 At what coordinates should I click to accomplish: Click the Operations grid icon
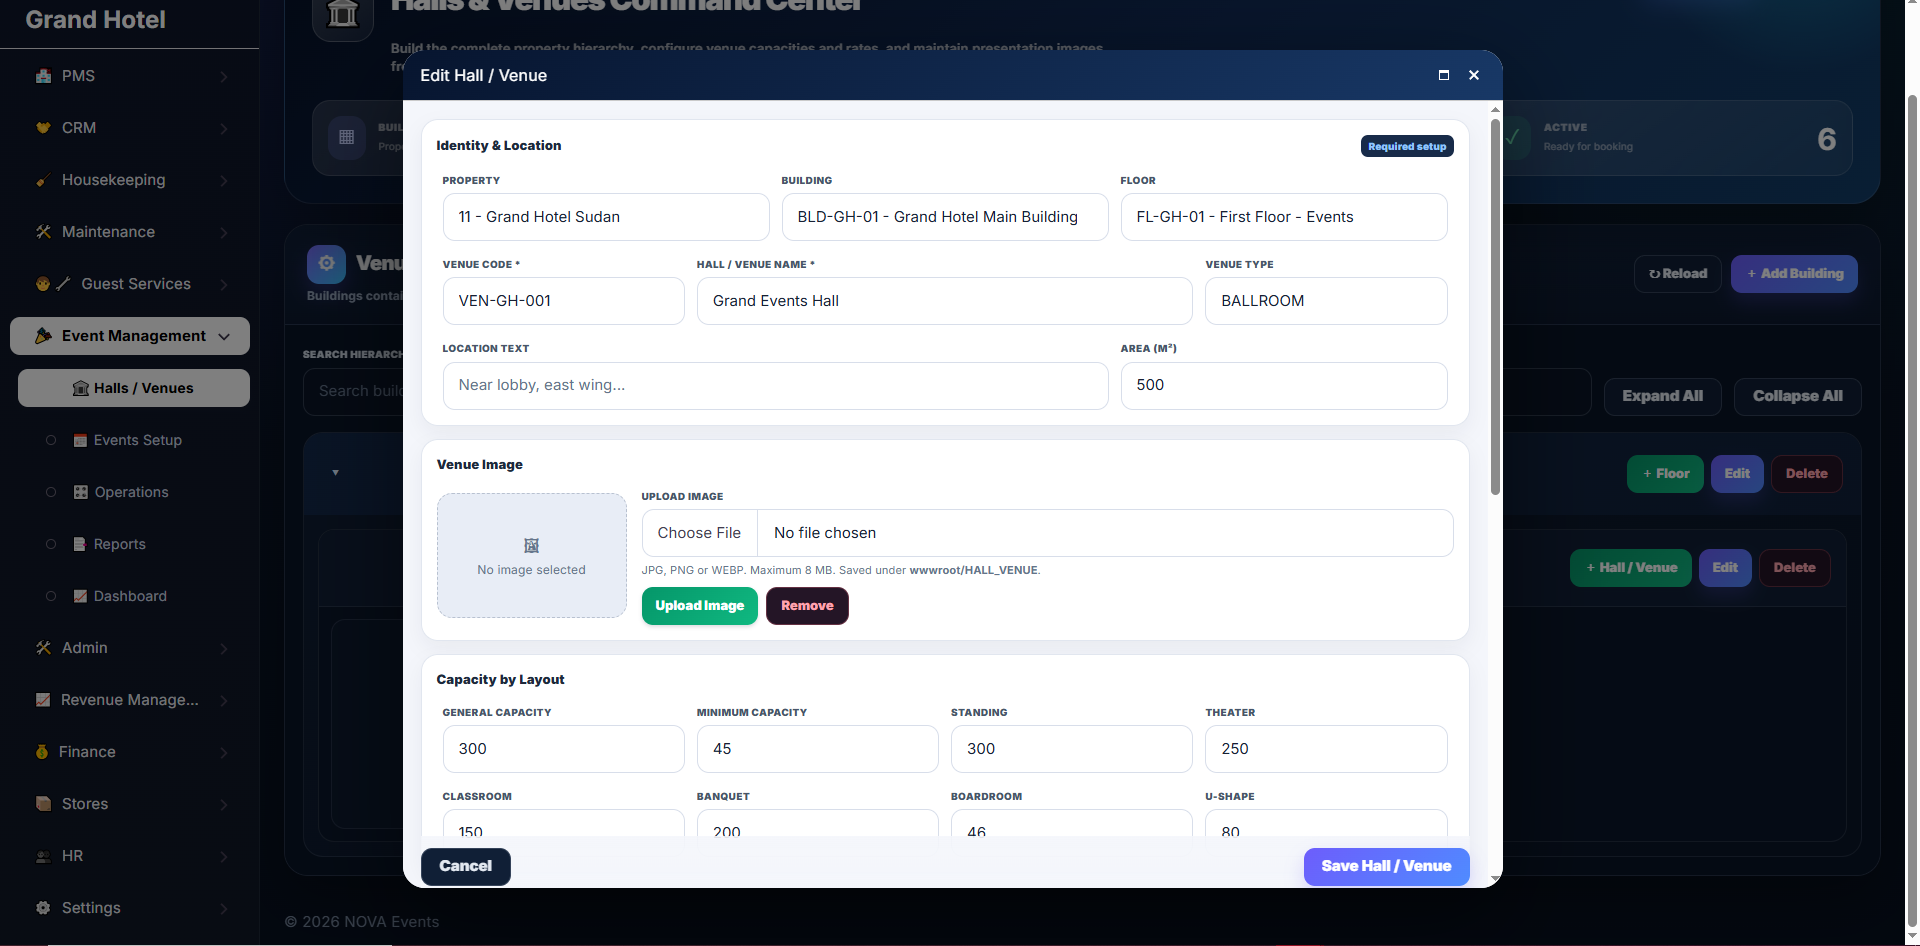(x=81, y=492)
